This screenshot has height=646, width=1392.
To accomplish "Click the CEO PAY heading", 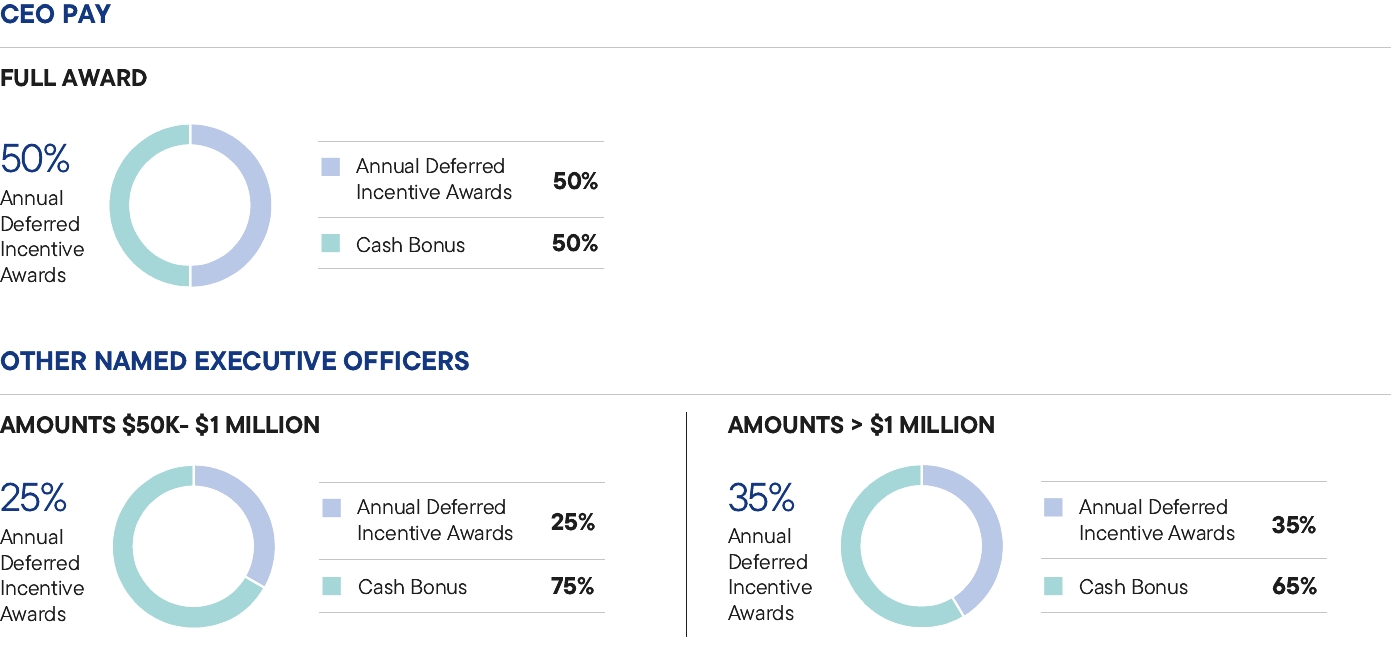I will 56,15.
